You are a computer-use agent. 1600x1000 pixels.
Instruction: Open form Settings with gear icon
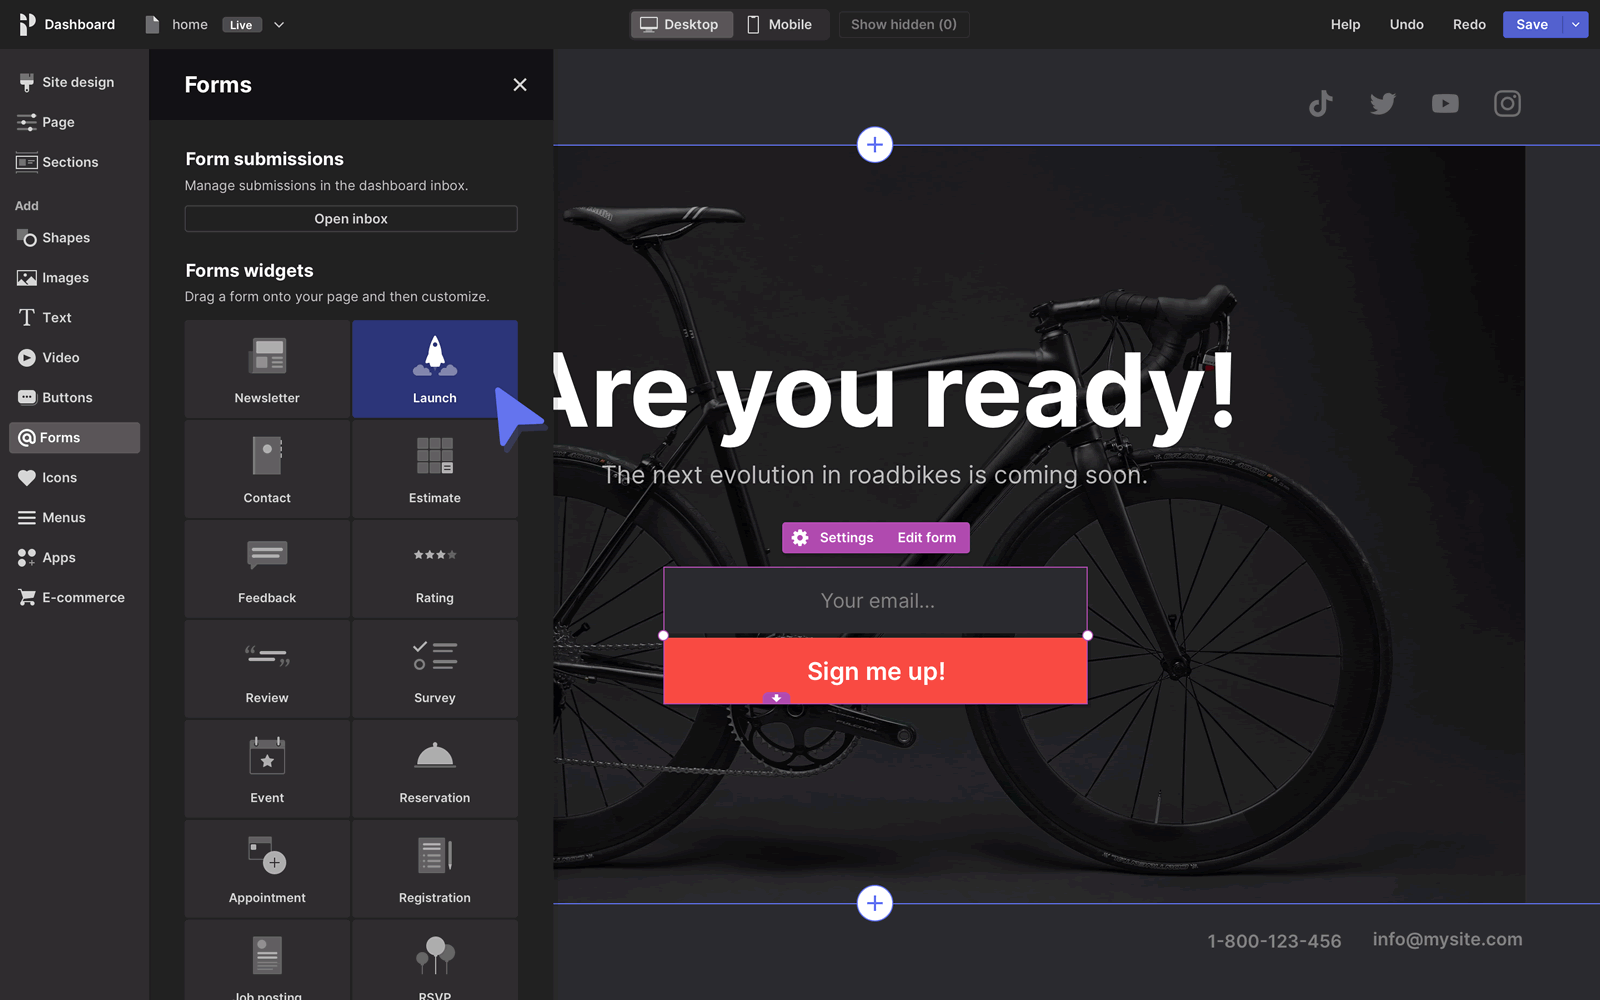tap(833, 538)
